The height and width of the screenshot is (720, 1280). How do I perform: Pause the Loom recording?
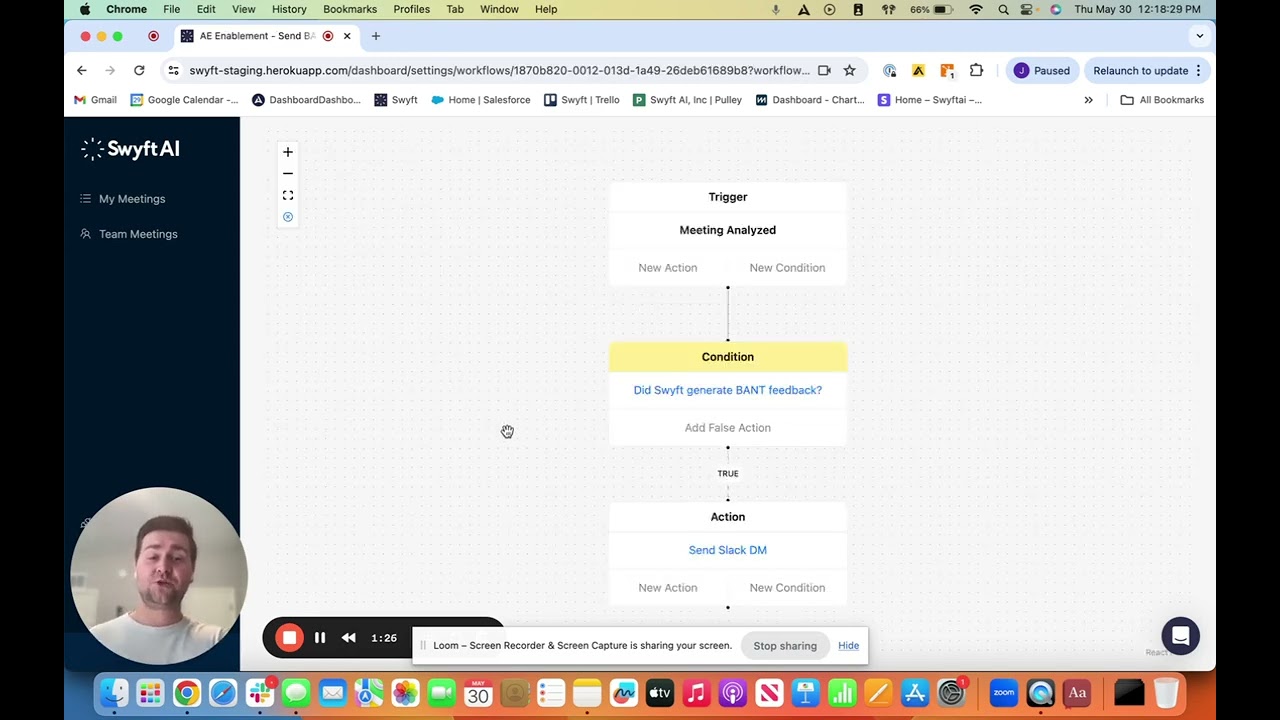pos(320,638)
